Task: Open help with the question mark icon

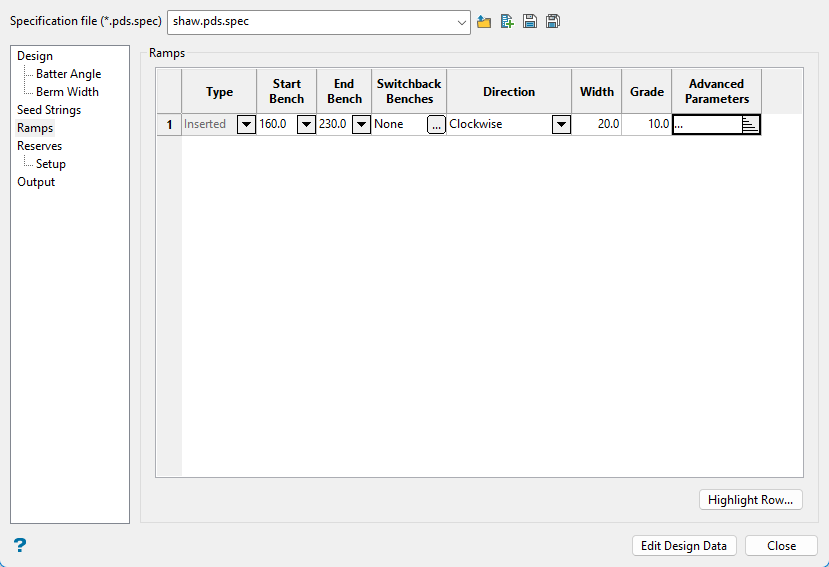Action: point(20,545)
